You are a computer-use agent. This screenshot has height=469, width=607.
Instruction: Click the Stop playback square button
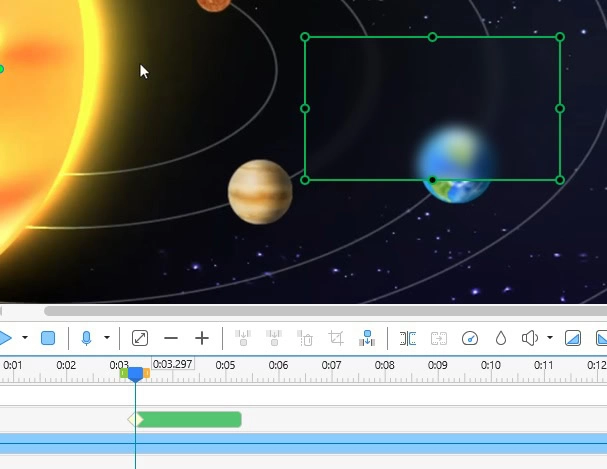pyautogui.click(x=48, y=338)
